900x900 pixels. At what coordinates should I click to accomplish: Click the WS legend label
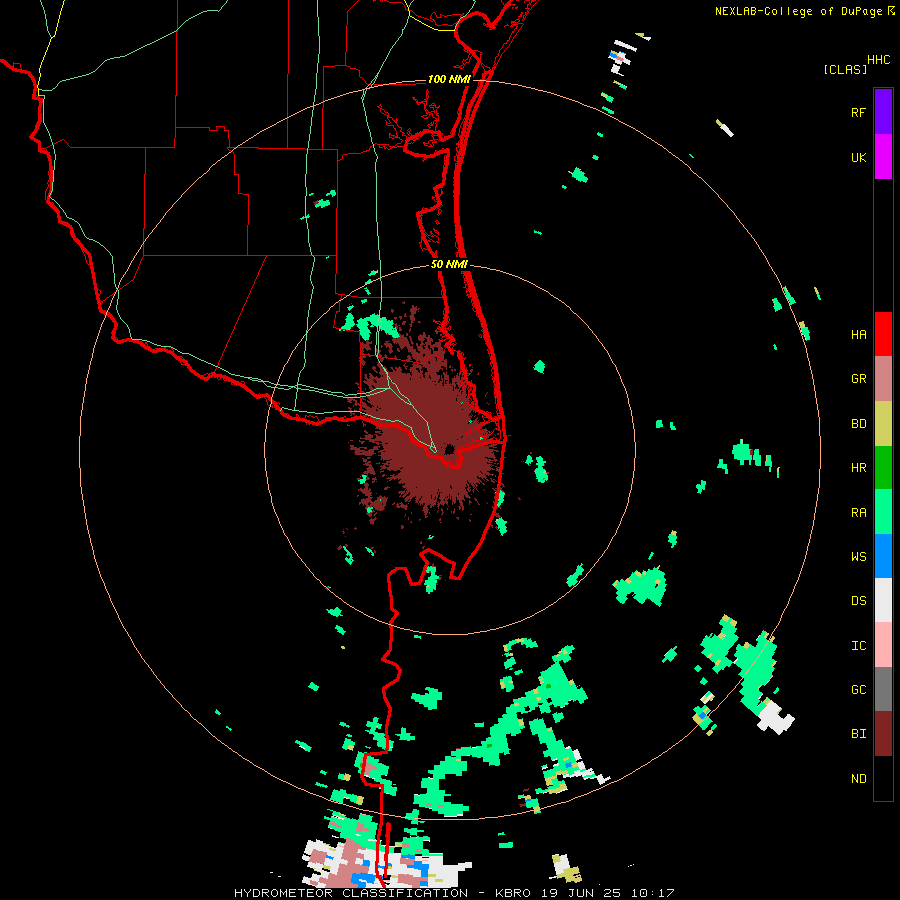point(858,557)
